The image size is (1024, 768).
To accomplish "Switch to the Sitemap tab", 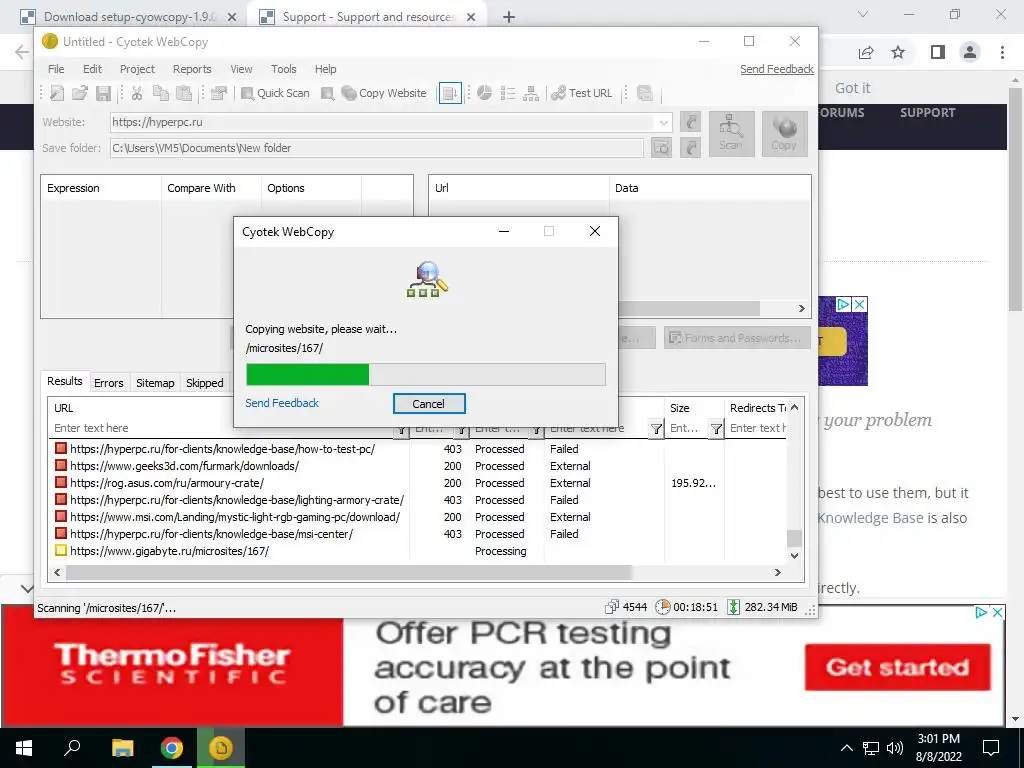I will (155, 383).
